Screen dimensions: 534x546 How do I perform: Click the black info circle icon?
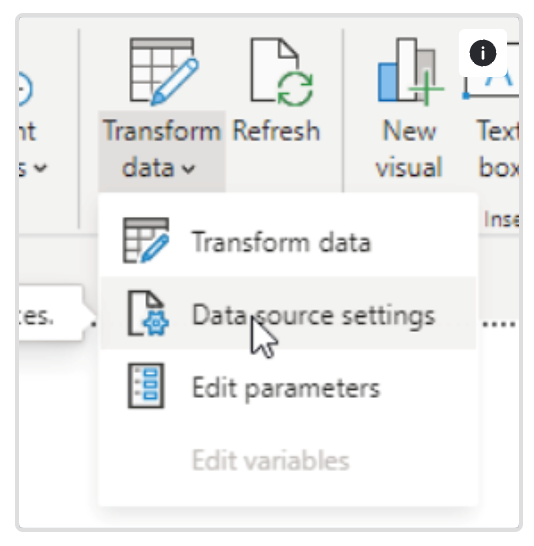[x=482, y=53]
